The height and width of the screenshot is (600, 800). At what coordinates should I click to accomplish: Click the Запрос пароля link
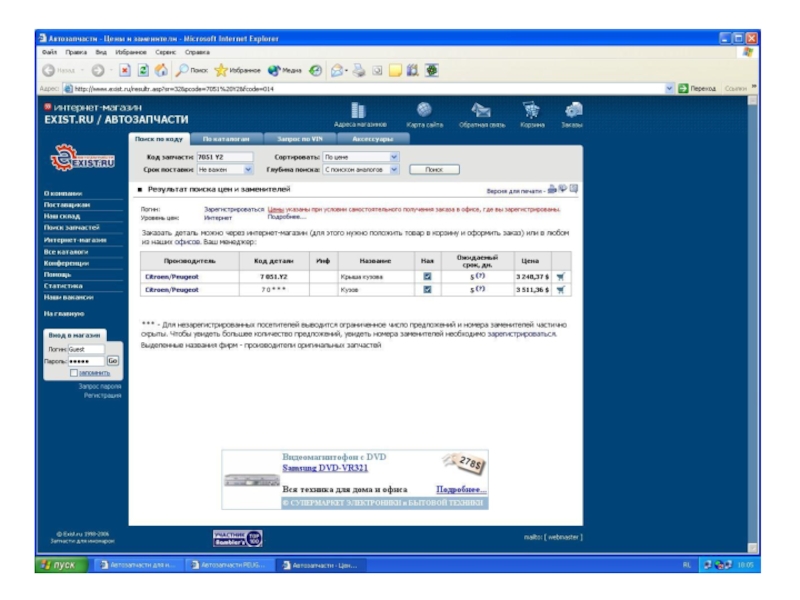click(x=100, y=386)
